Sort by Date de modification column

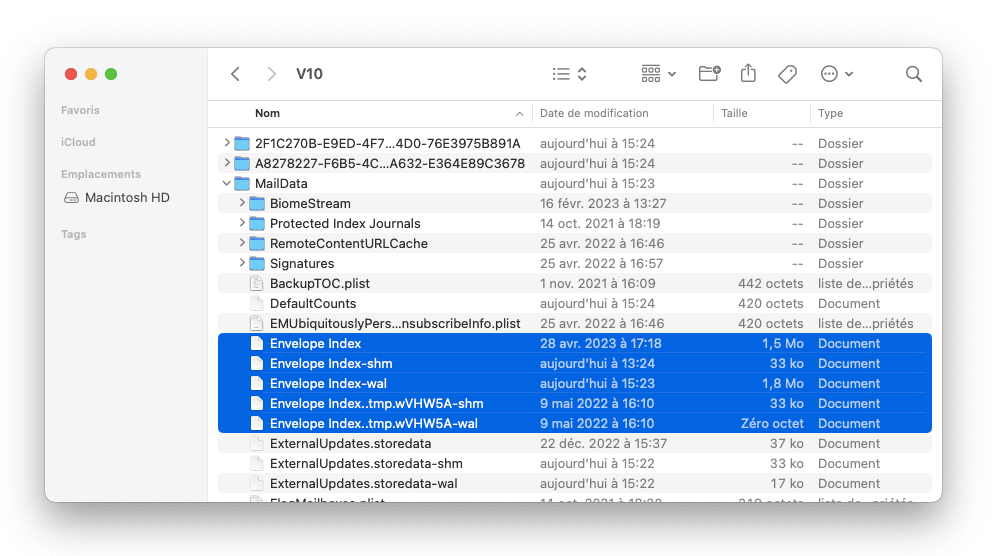[x=594, y=114]
